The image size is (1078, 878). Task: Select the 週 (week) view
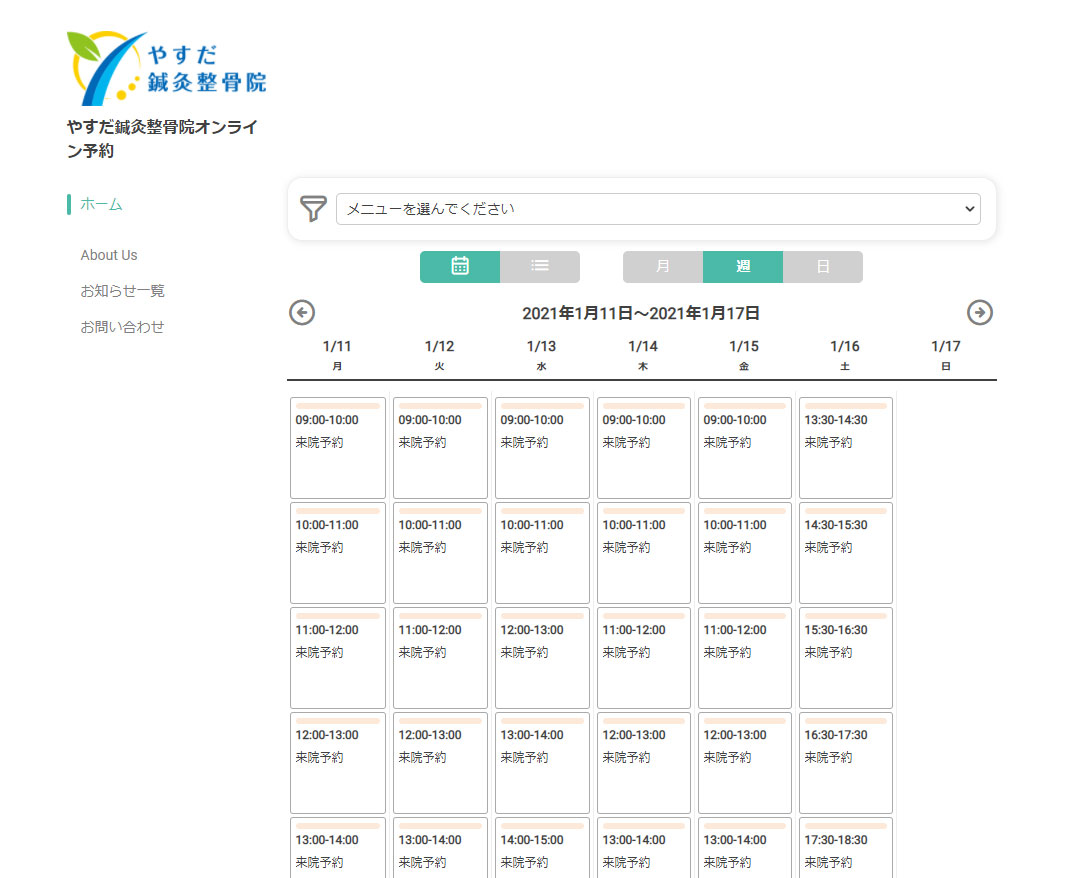(743, 267)
